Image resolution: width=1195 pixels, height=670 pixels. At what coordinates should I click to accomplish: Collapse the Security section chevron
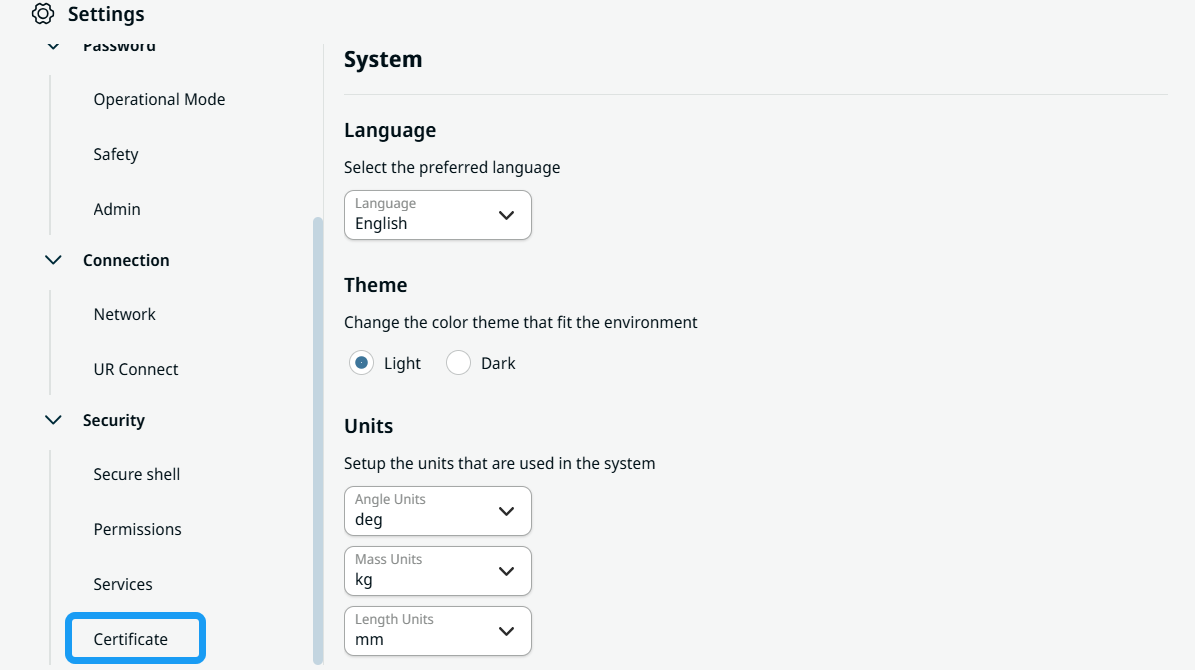click(53, 420)
